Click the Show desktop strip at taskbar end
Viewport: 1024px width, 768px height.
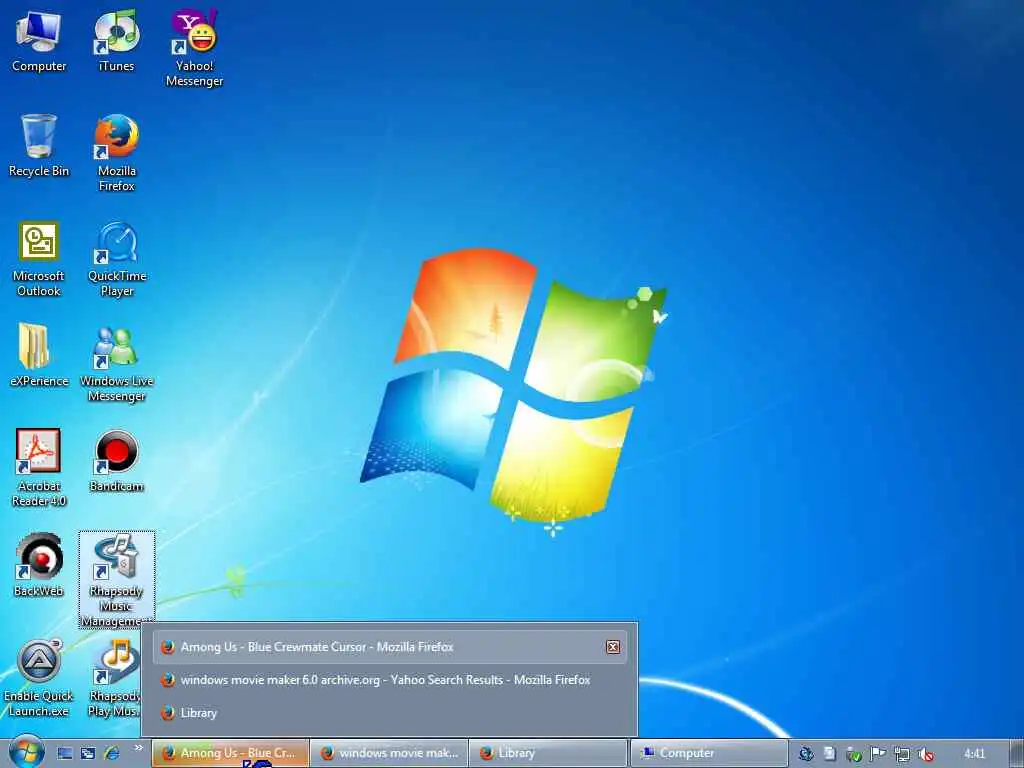(x=1017, y=754)
